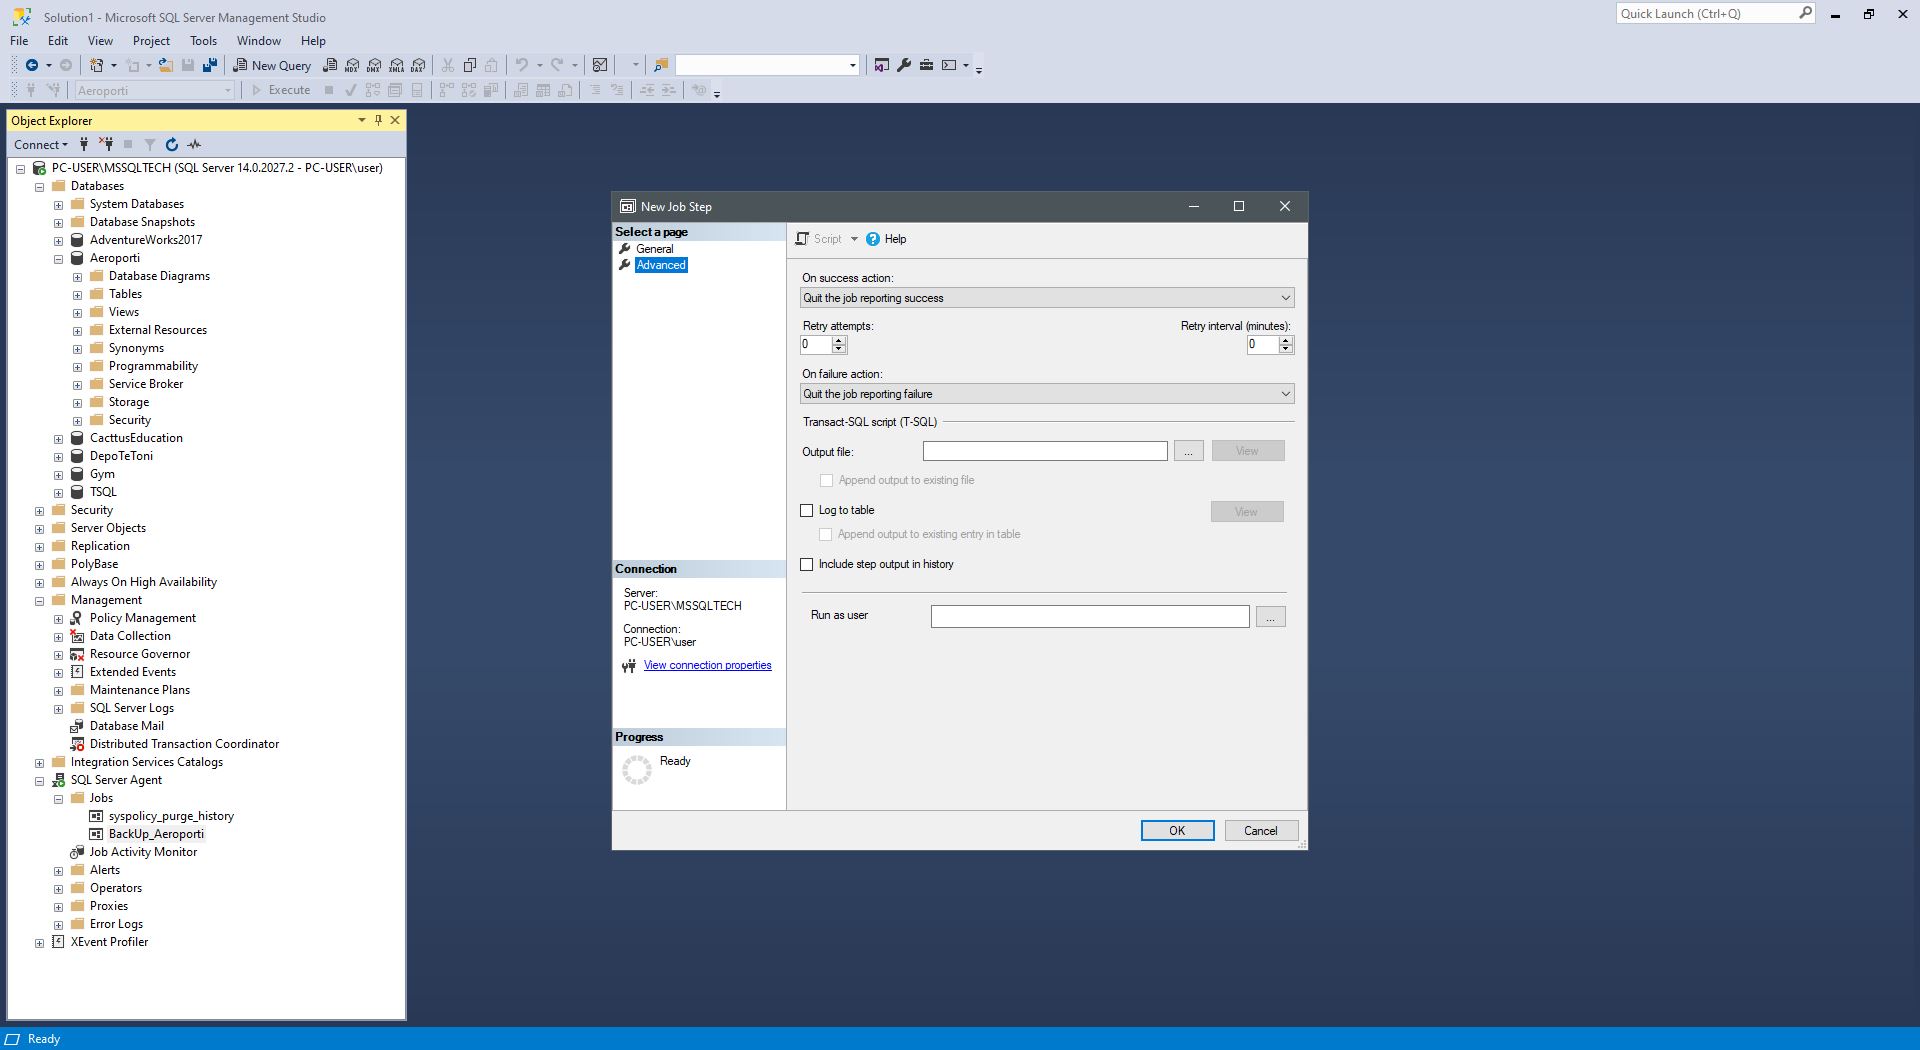
Task: Click the Toolbox icon in toolbar
Action: [927, 65]
